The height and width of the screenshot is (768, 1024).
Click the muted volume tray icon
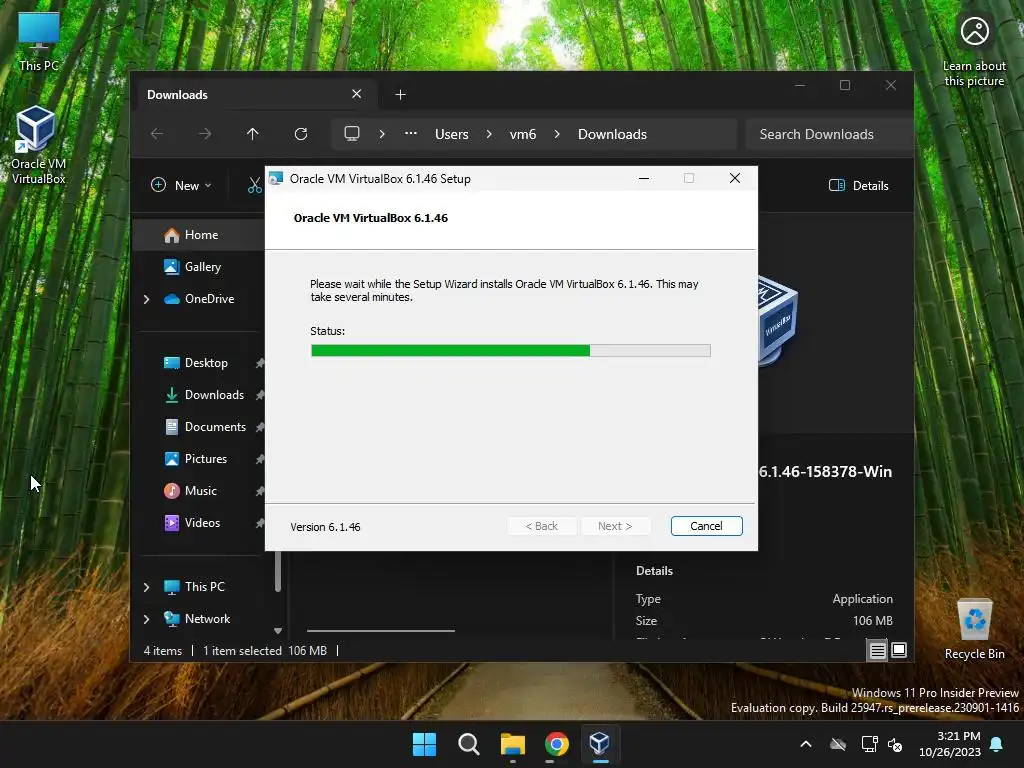[x=895, y=744]
